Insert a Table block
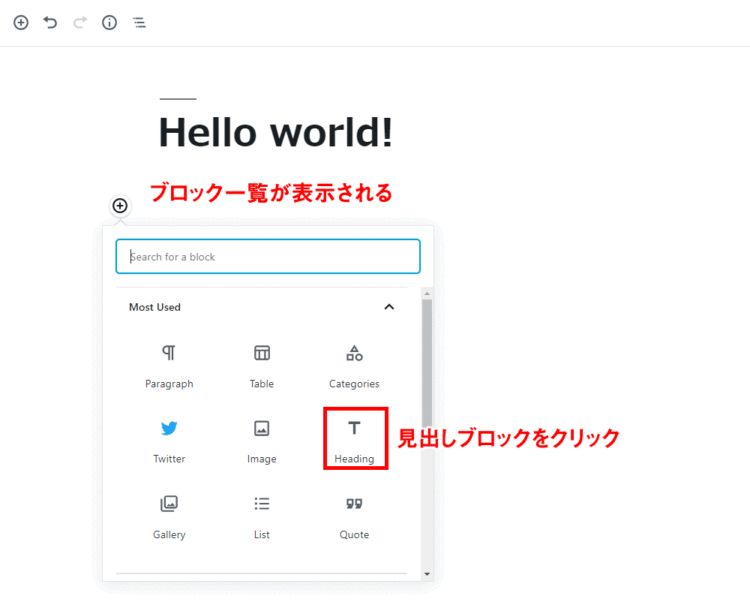 coord(262,366)
